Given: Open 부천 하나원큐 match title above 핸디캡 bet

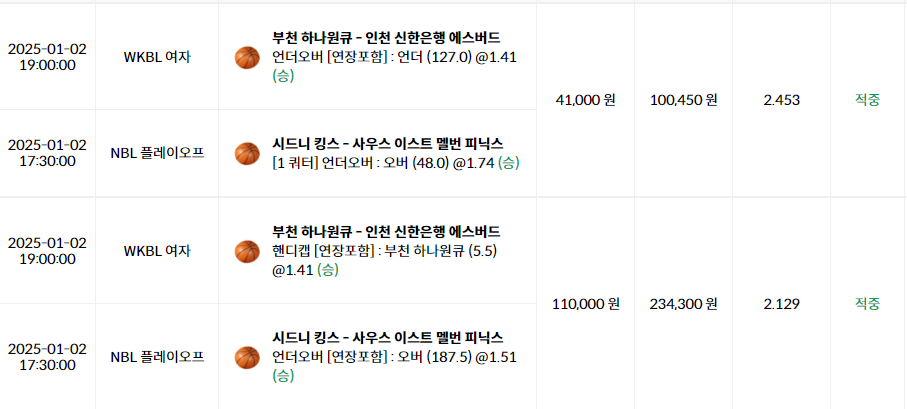Looking at the screenshot, I should point(386,232).
